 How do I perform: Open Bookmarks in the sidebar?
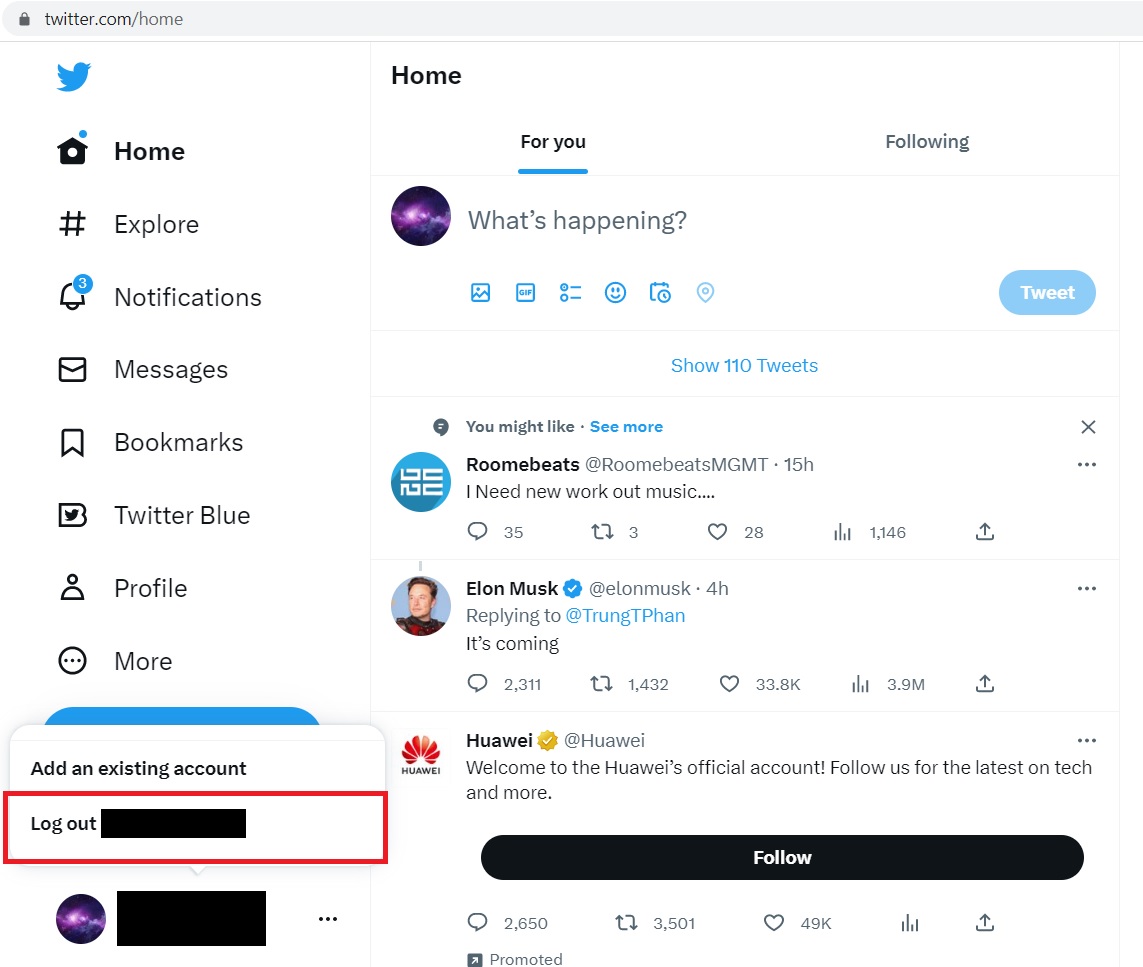(x=150, y=442)
